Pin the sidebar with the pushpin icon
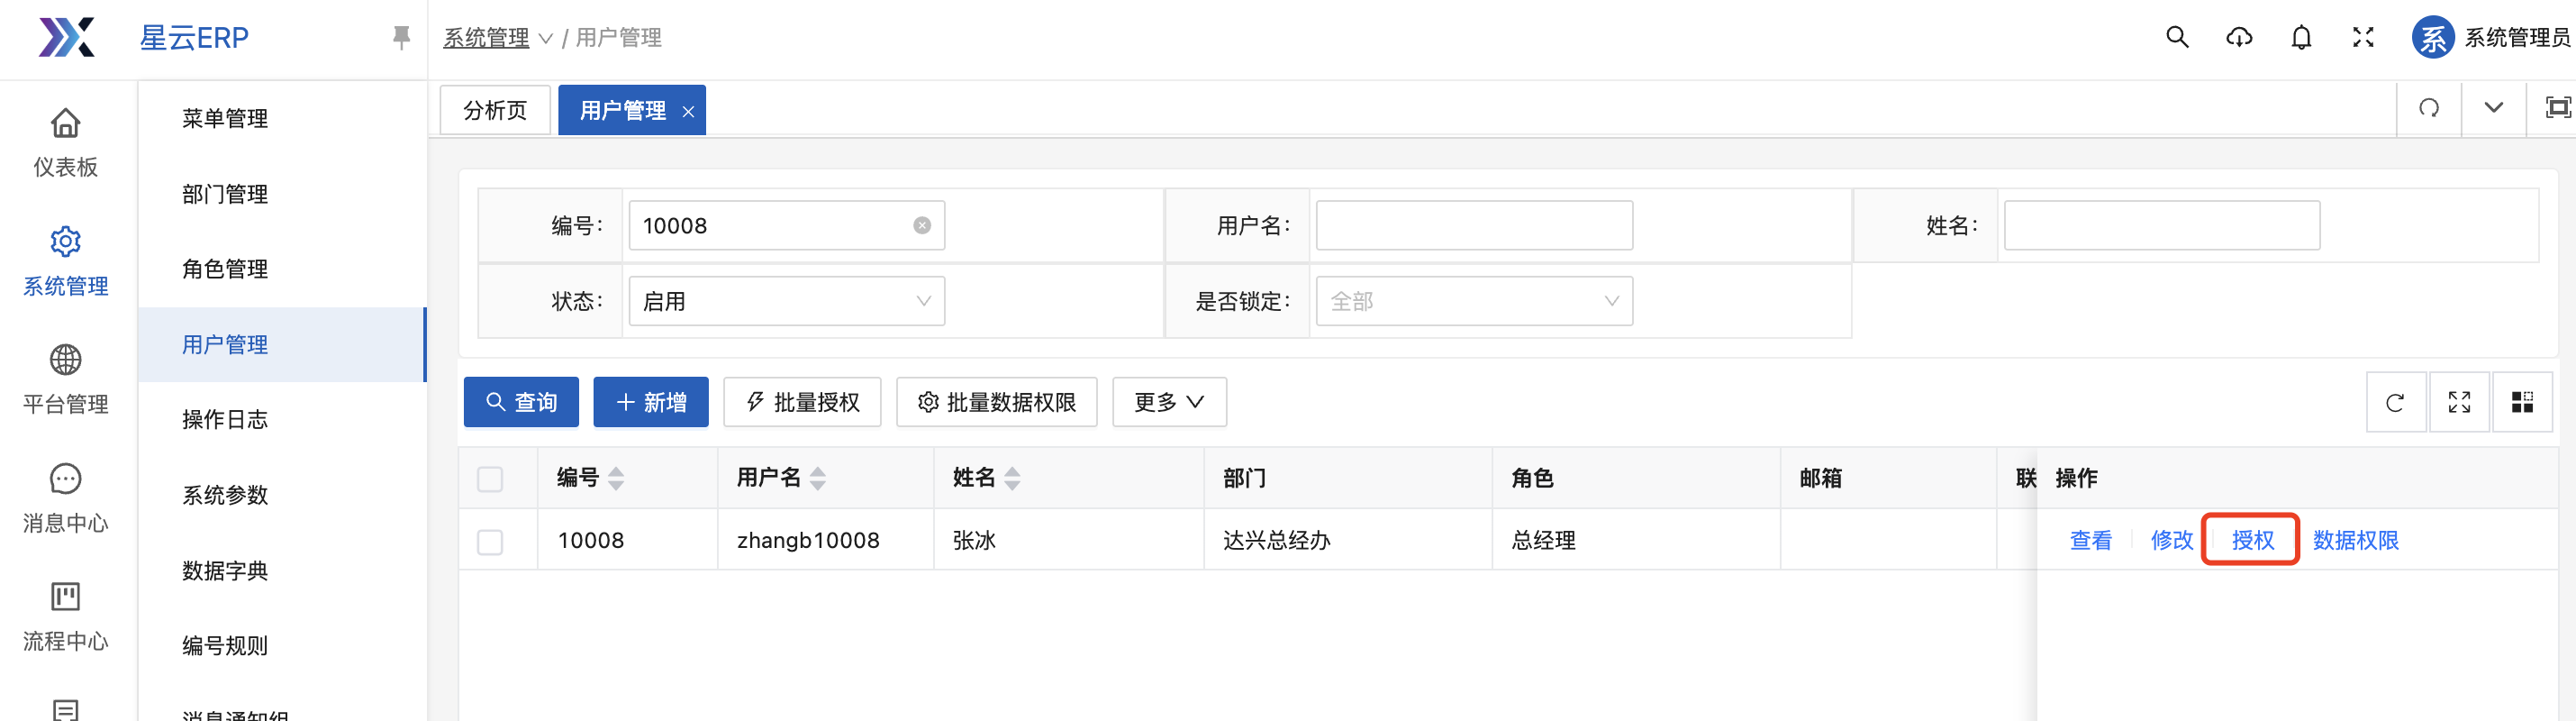Viewport: 2576px width, 721px height. 401,38
